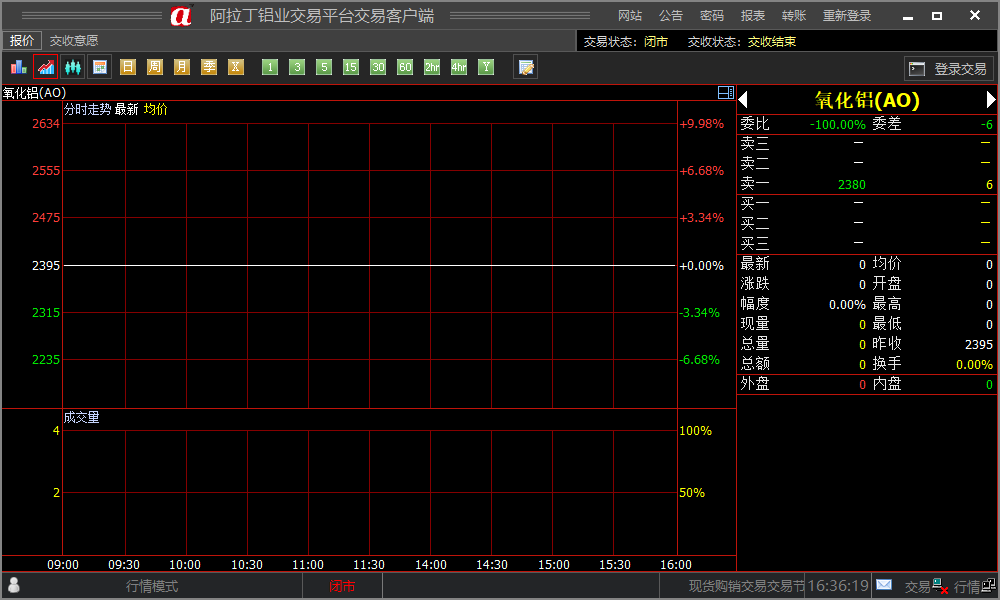Image resolution: width=1000 pixels, height=600 pixels.
Task: Check the 交易 connection status icon
Action: coord(940,585)
